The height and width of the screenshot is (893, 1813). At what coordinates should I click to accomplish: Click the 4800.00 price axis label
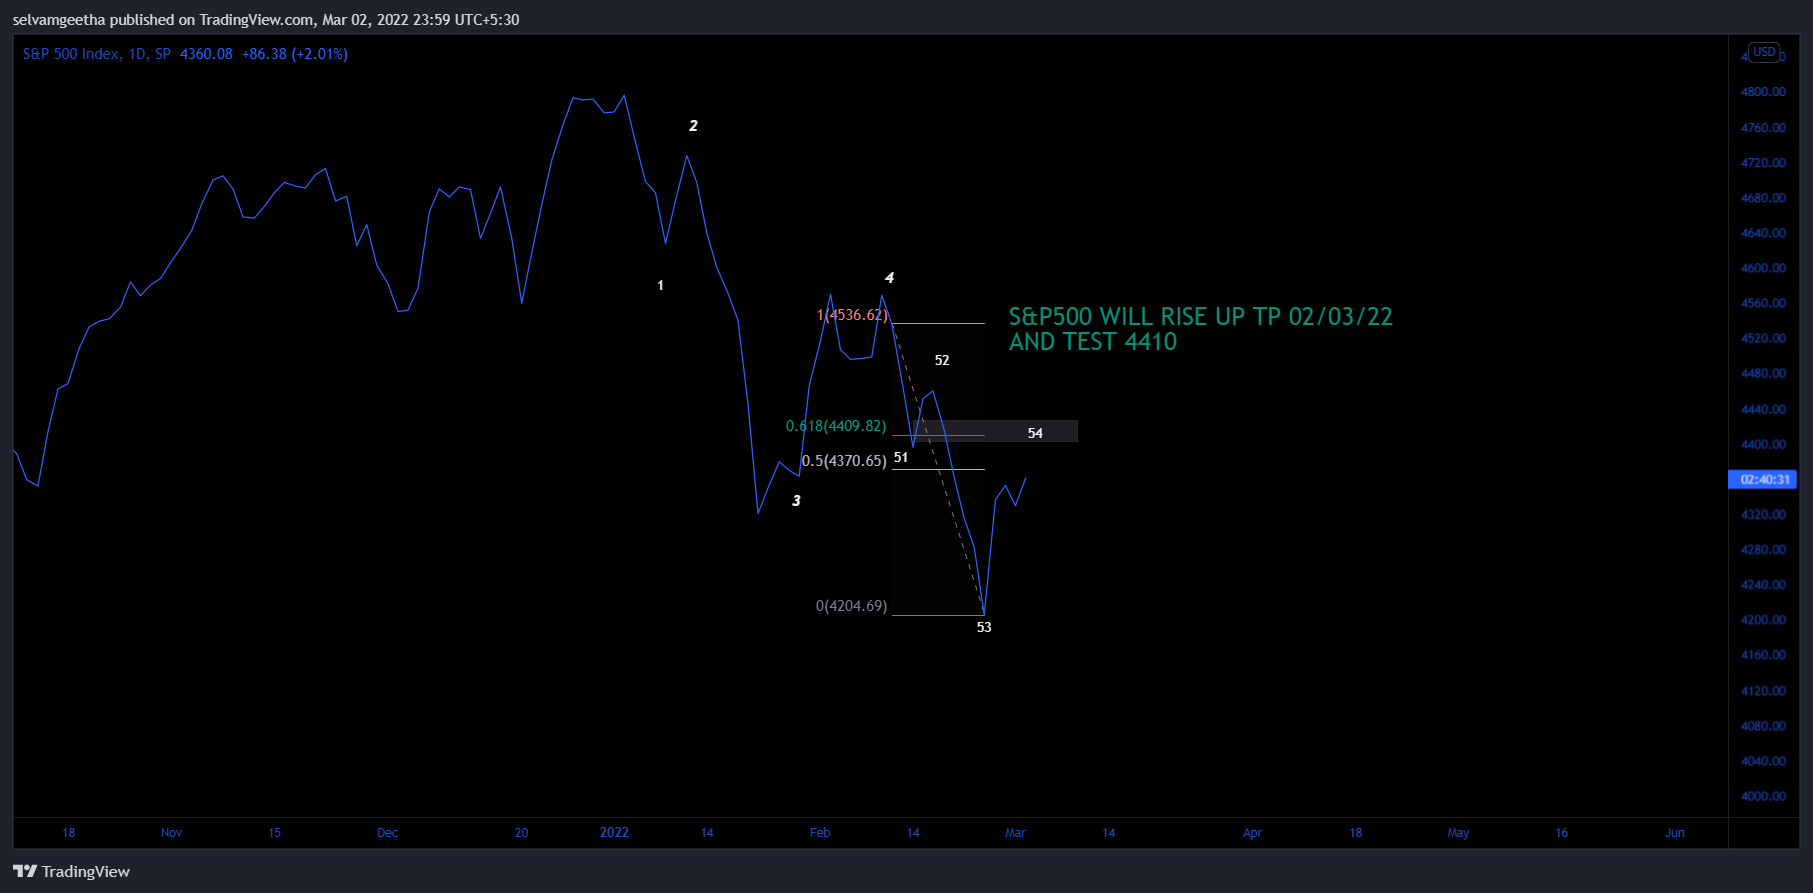point(1763,92)
